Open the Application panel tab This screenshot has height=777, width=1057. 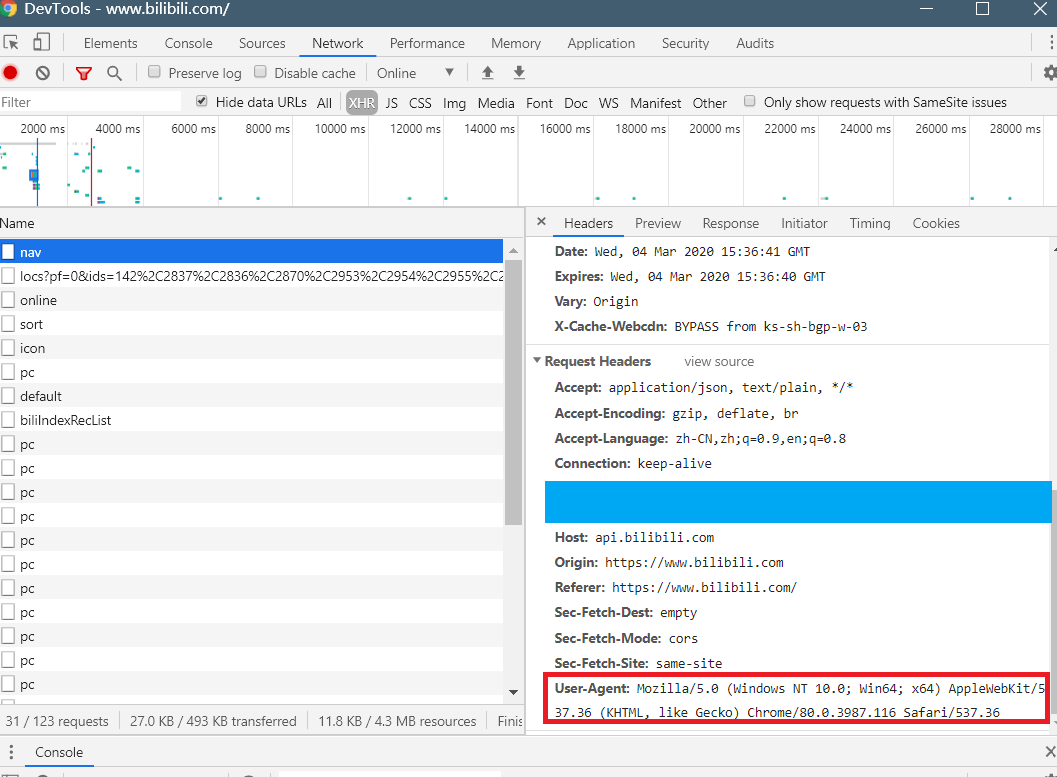601,43
